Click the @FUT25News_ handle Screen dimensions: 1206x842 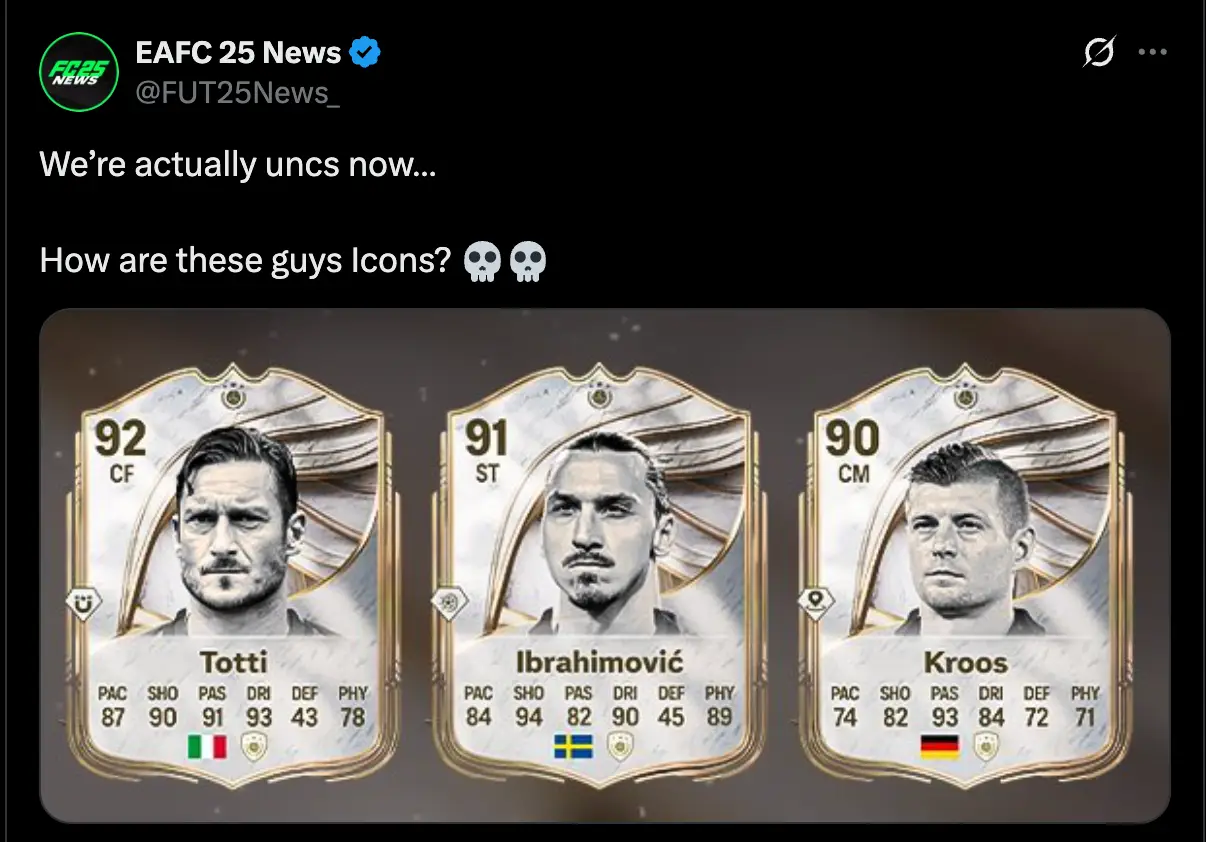(238, 92)
